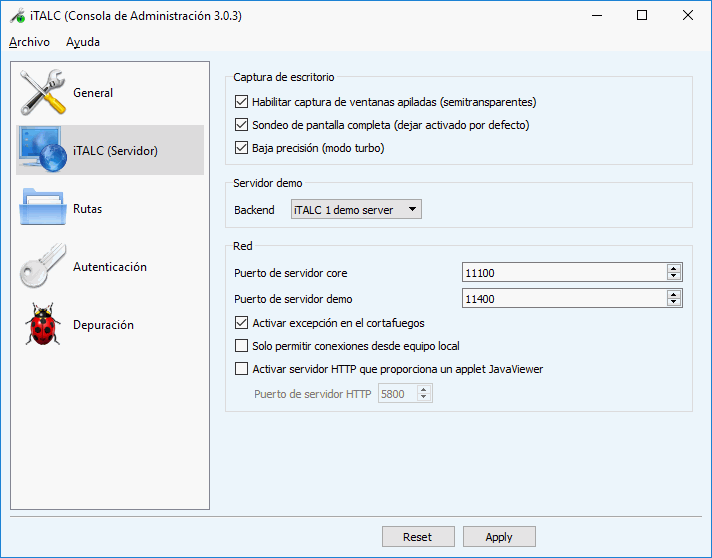Disable Sondeo de pantalla completa checkbox

tap(241, 125)
